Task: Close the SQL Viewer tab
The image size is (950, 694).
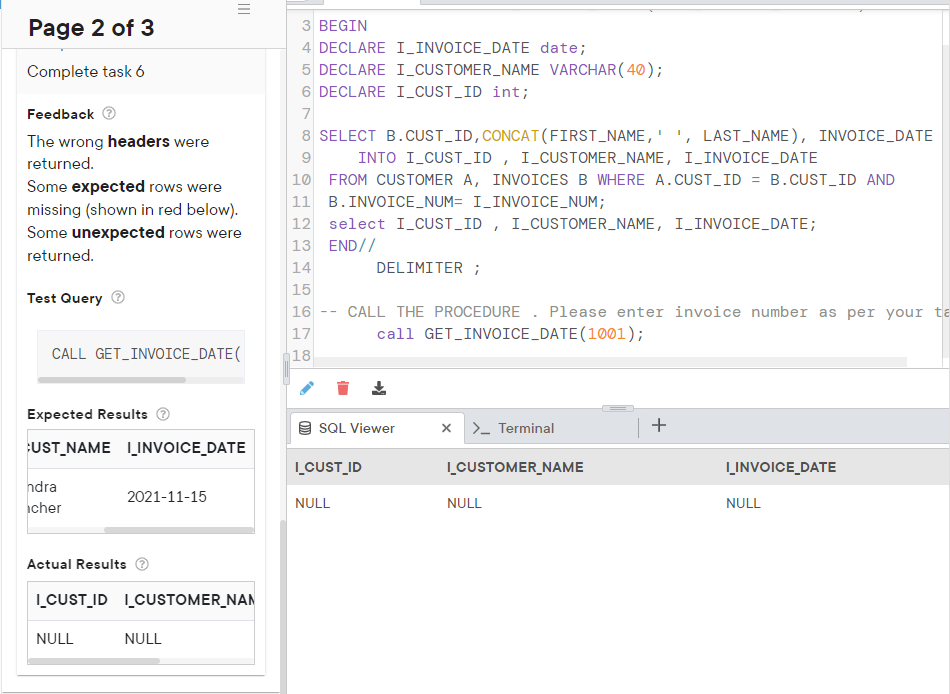Action: tap(446, 428)
